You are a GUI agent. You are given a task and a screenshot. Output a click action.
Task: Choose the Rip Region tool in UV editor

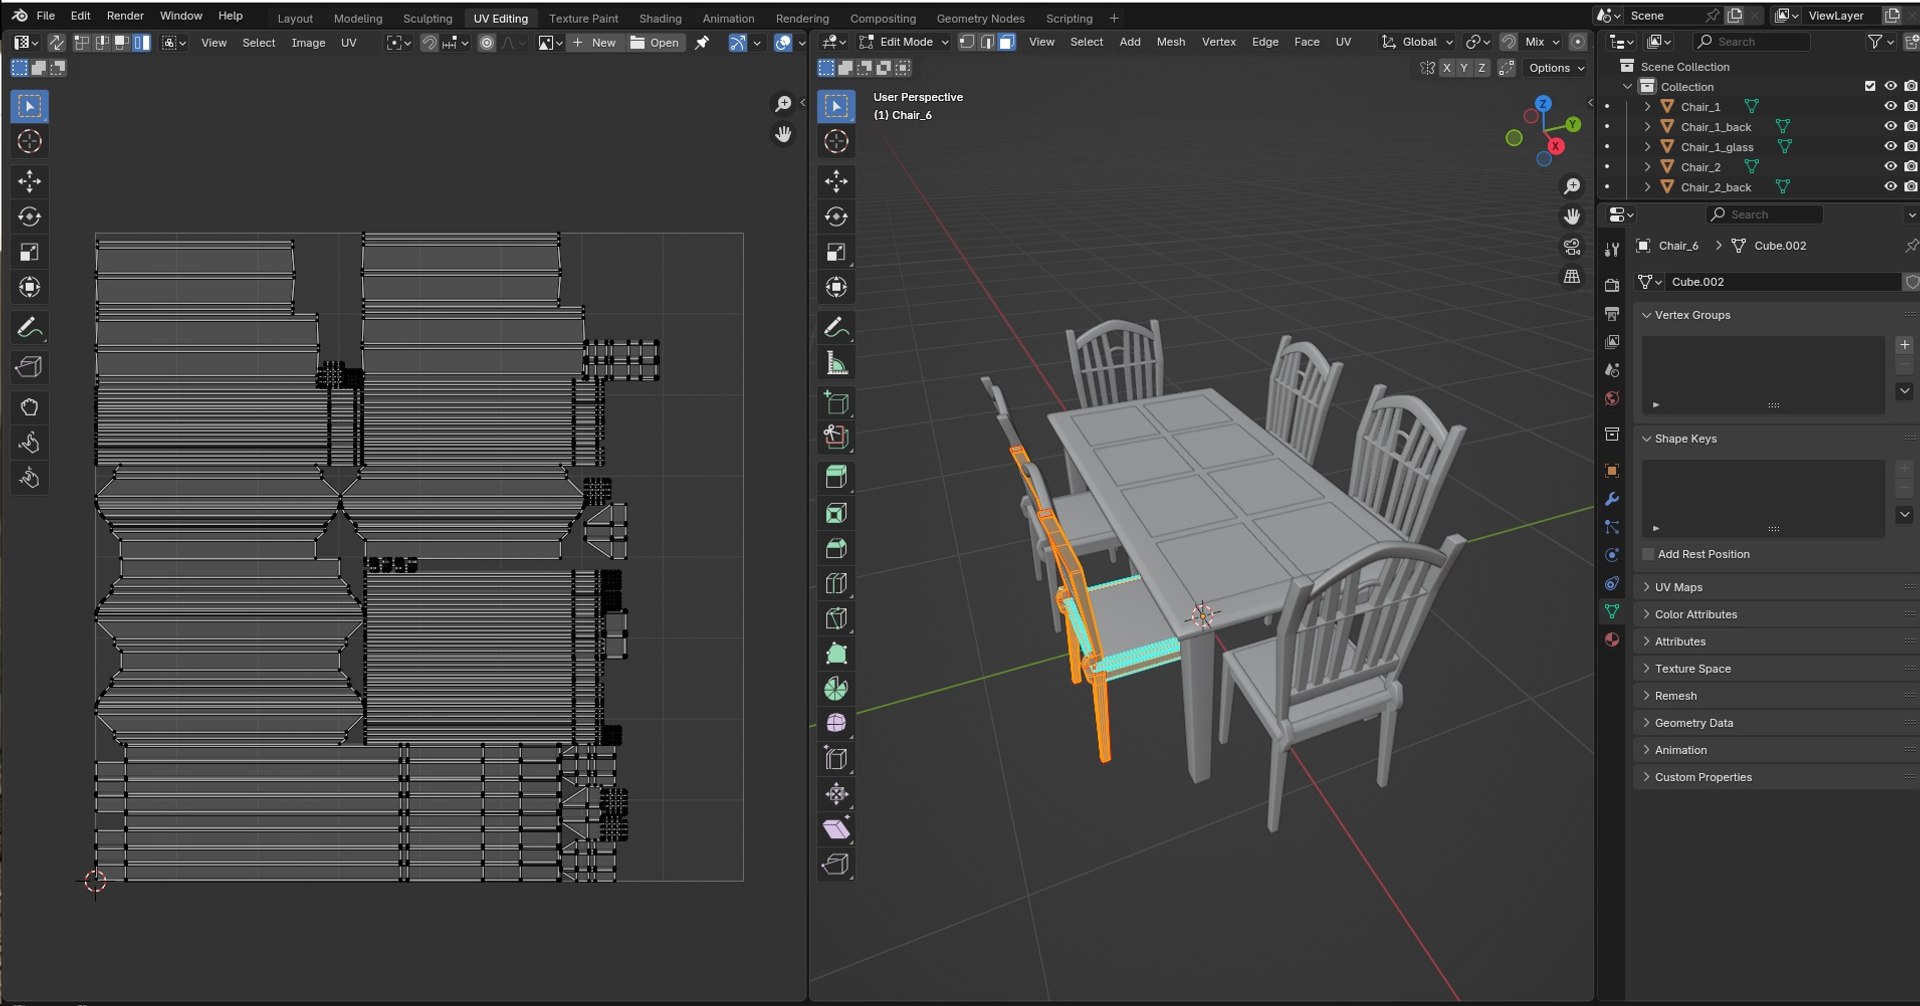pyautogui.click(x=29, y=367)
